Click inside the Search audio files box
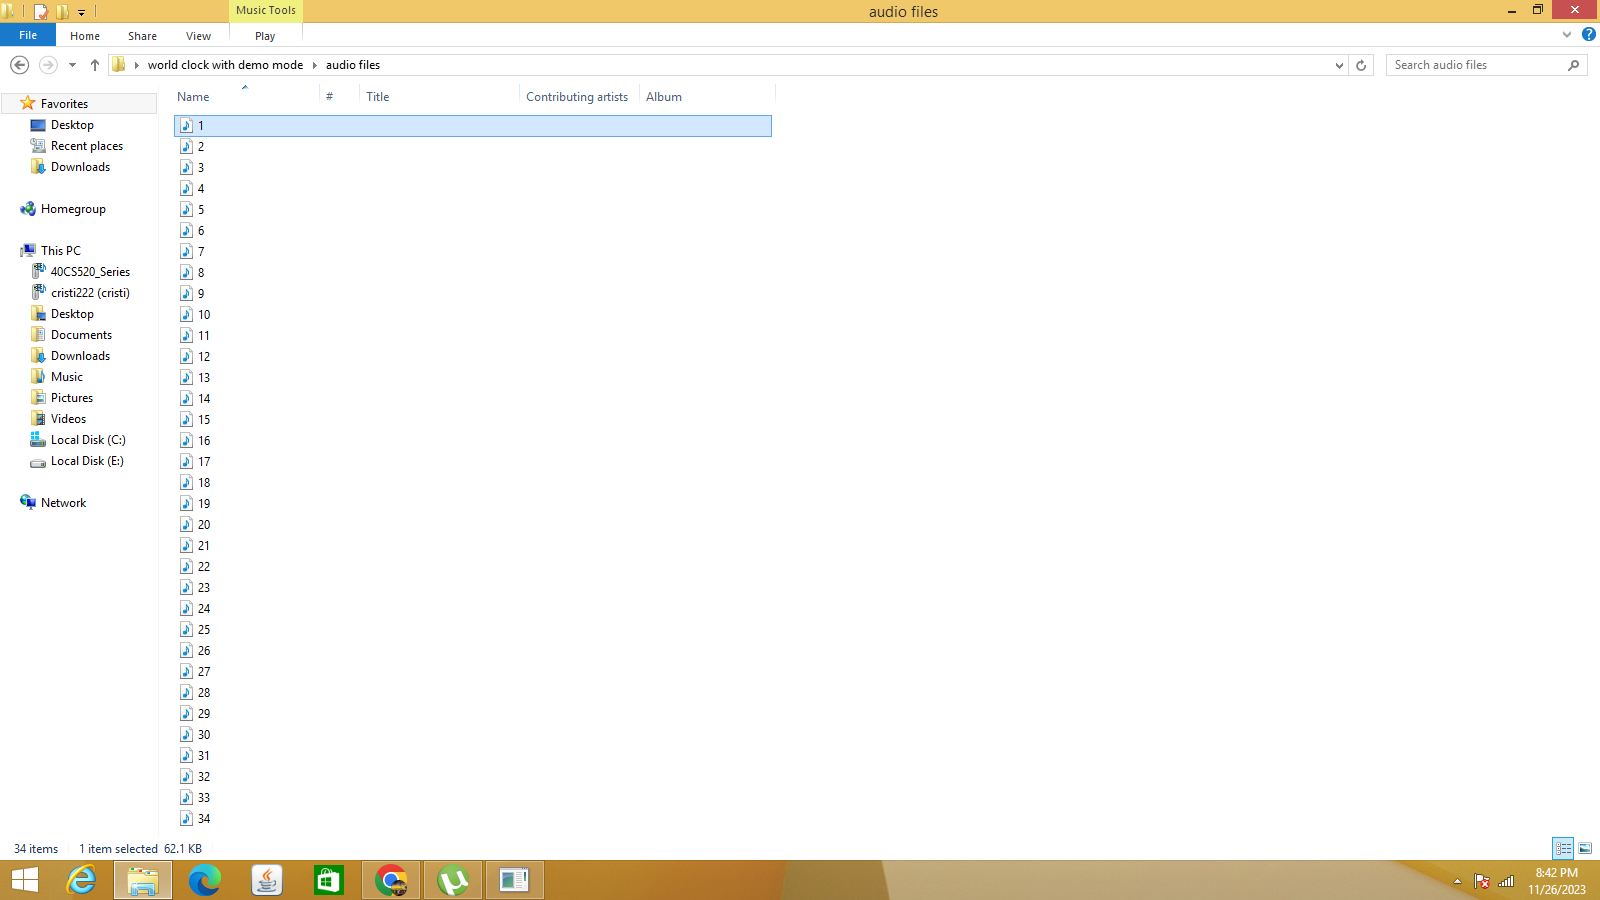1600x900 pixels. tap(1470, 64)
